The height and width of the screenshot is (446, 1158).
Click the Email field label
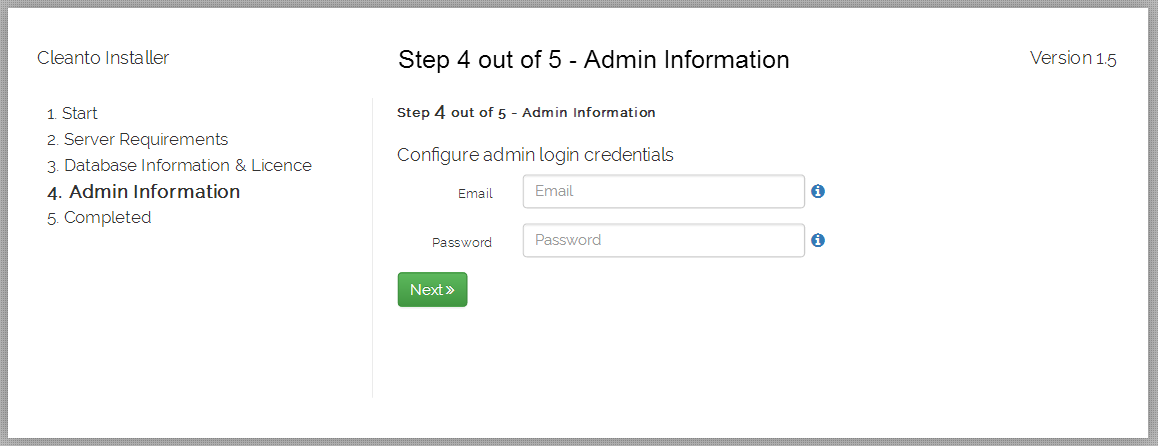(475, 193)
